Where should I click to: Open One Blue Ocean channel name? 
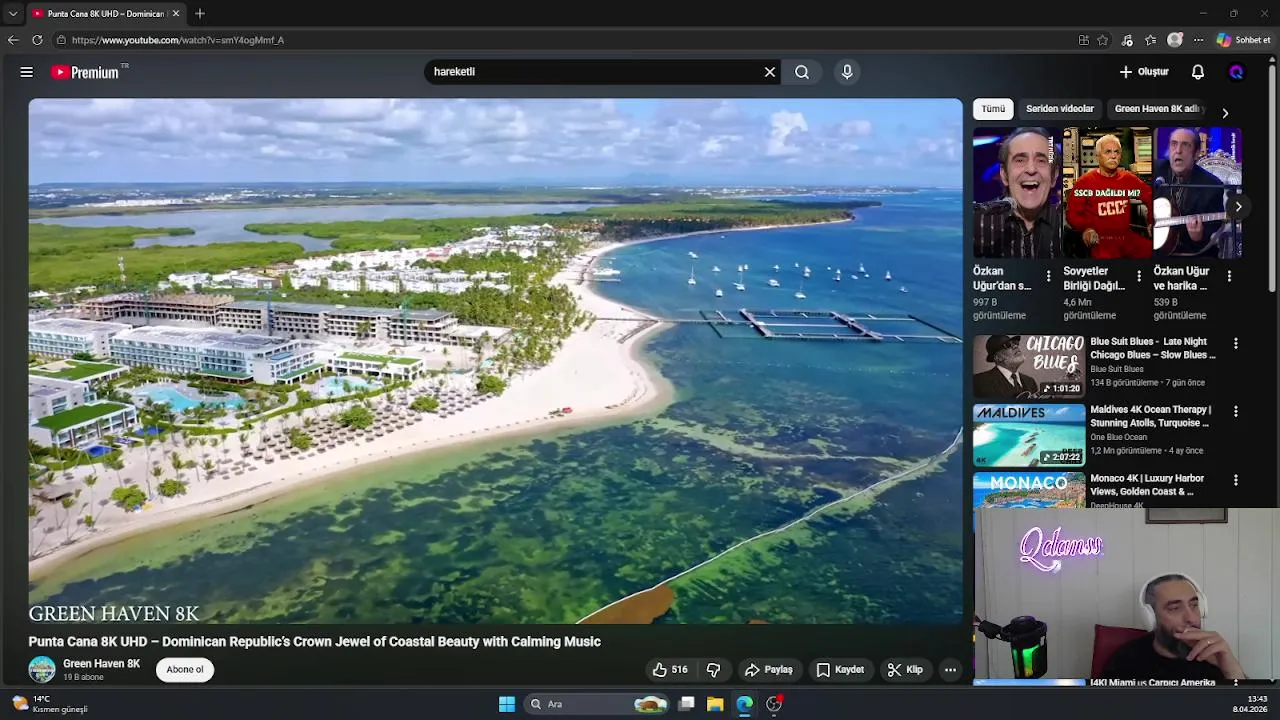point(1119,437)
